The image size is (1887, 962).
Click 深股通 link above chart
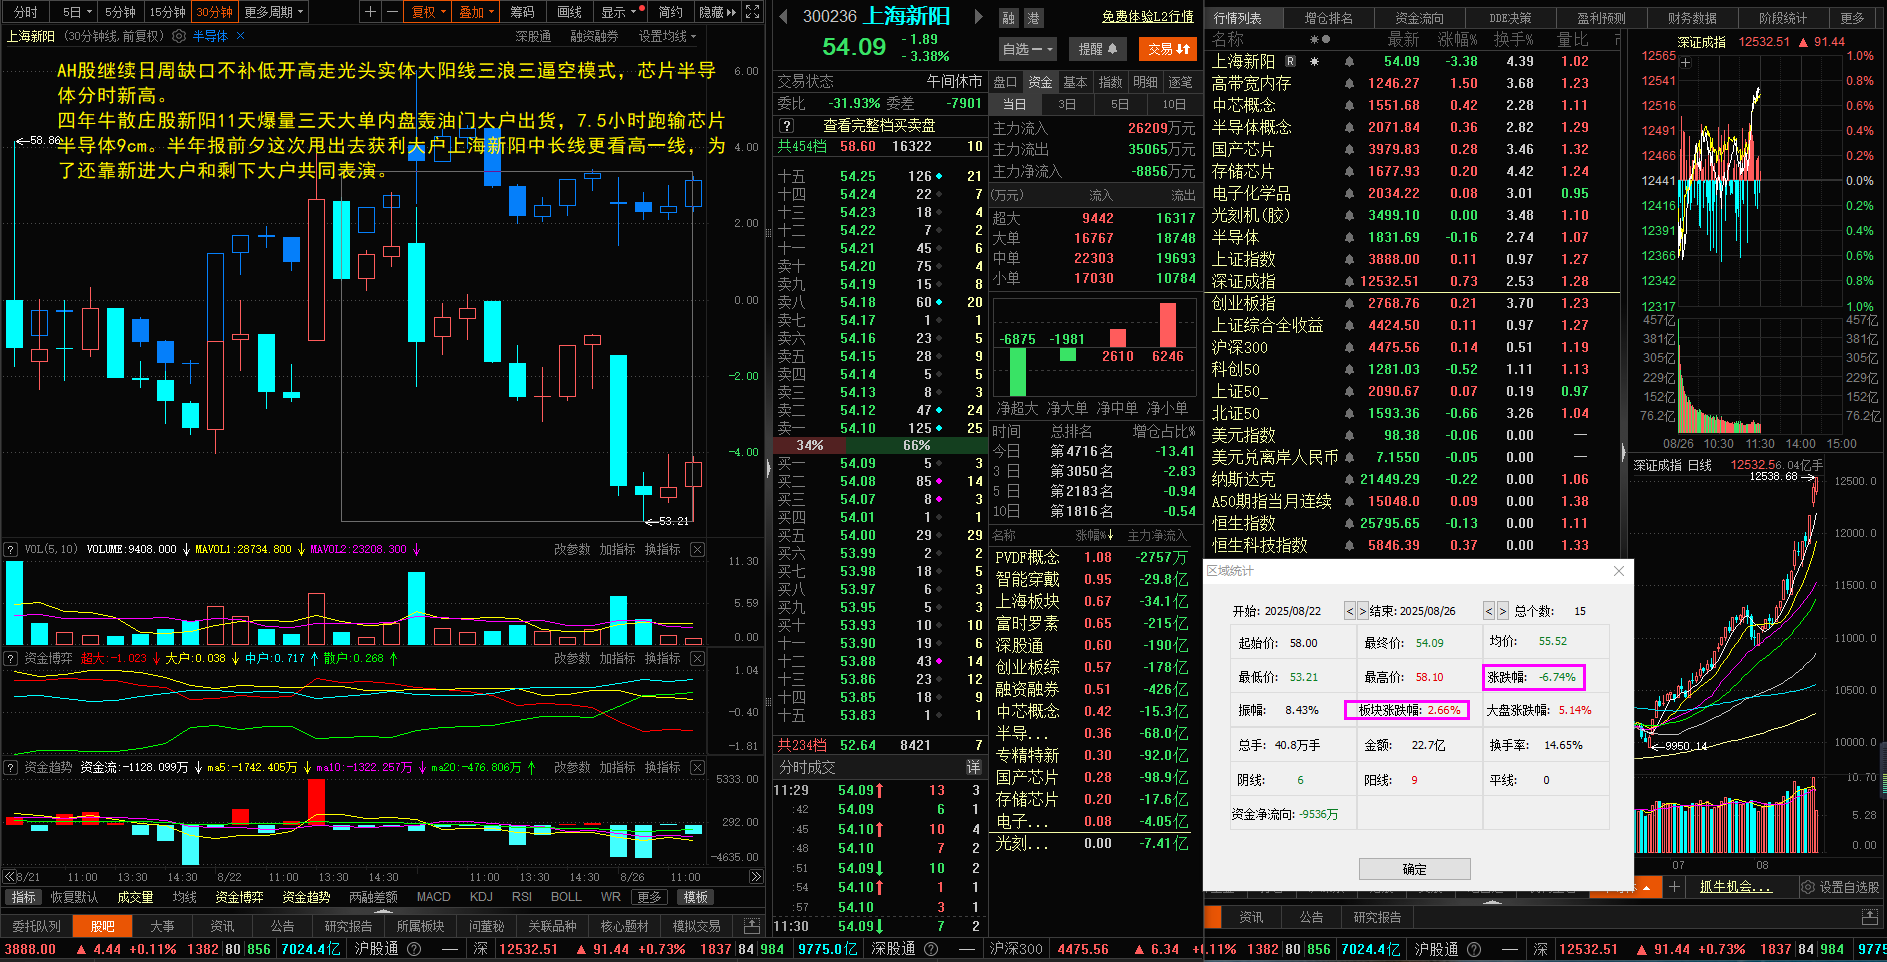click(x=533, y=36)
